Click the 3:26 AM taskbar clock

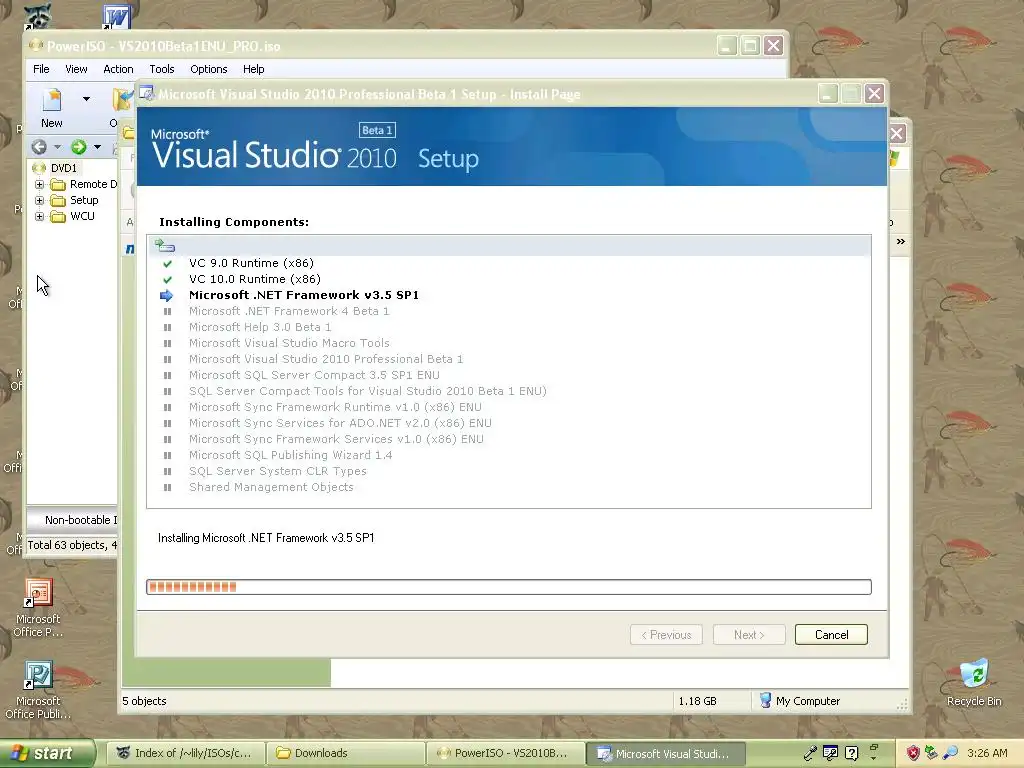[x=987, y=753]
